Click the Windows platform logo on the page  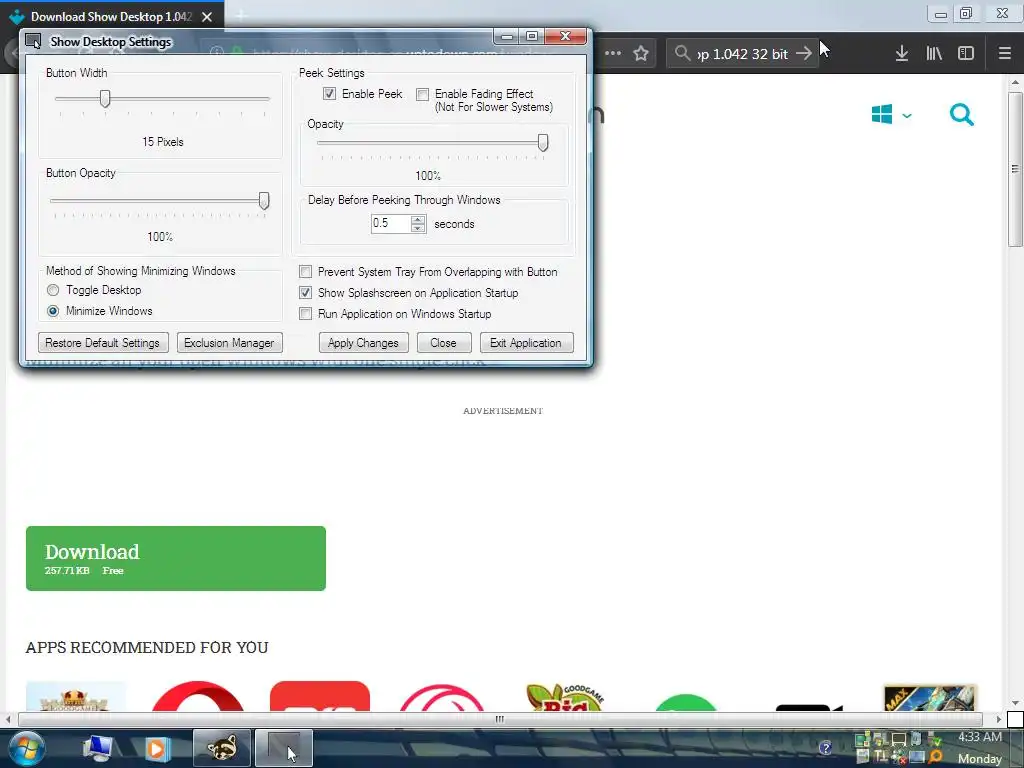tap(882, 115)
